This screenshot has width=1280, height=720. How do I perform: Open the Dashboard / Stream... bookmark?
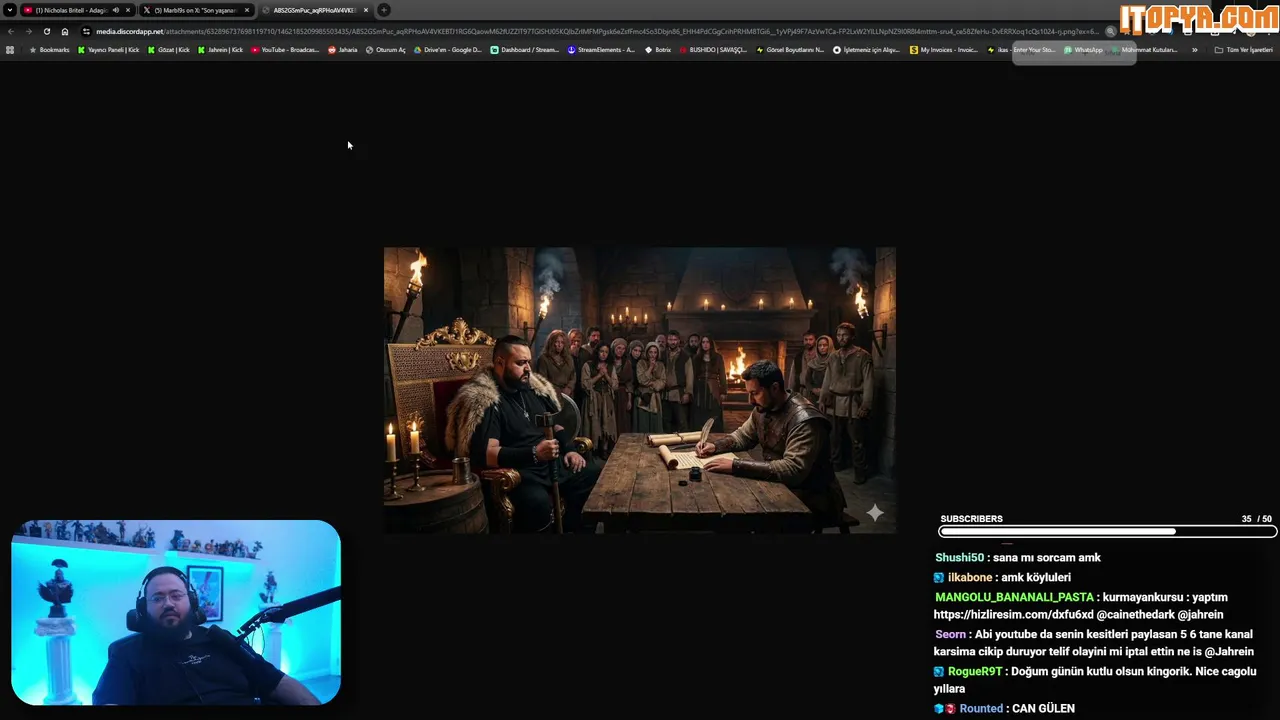point(525,49)
